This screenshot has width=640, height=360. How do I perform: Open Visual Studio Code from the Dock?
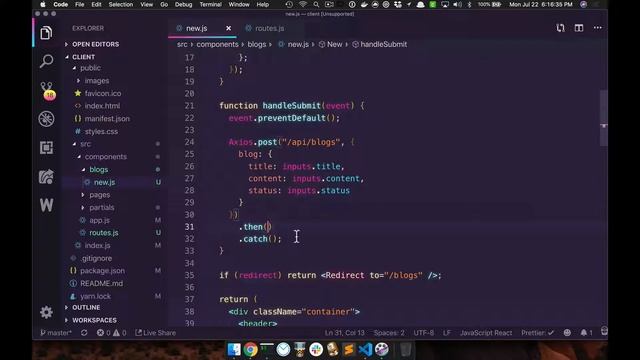click(365, 349)
